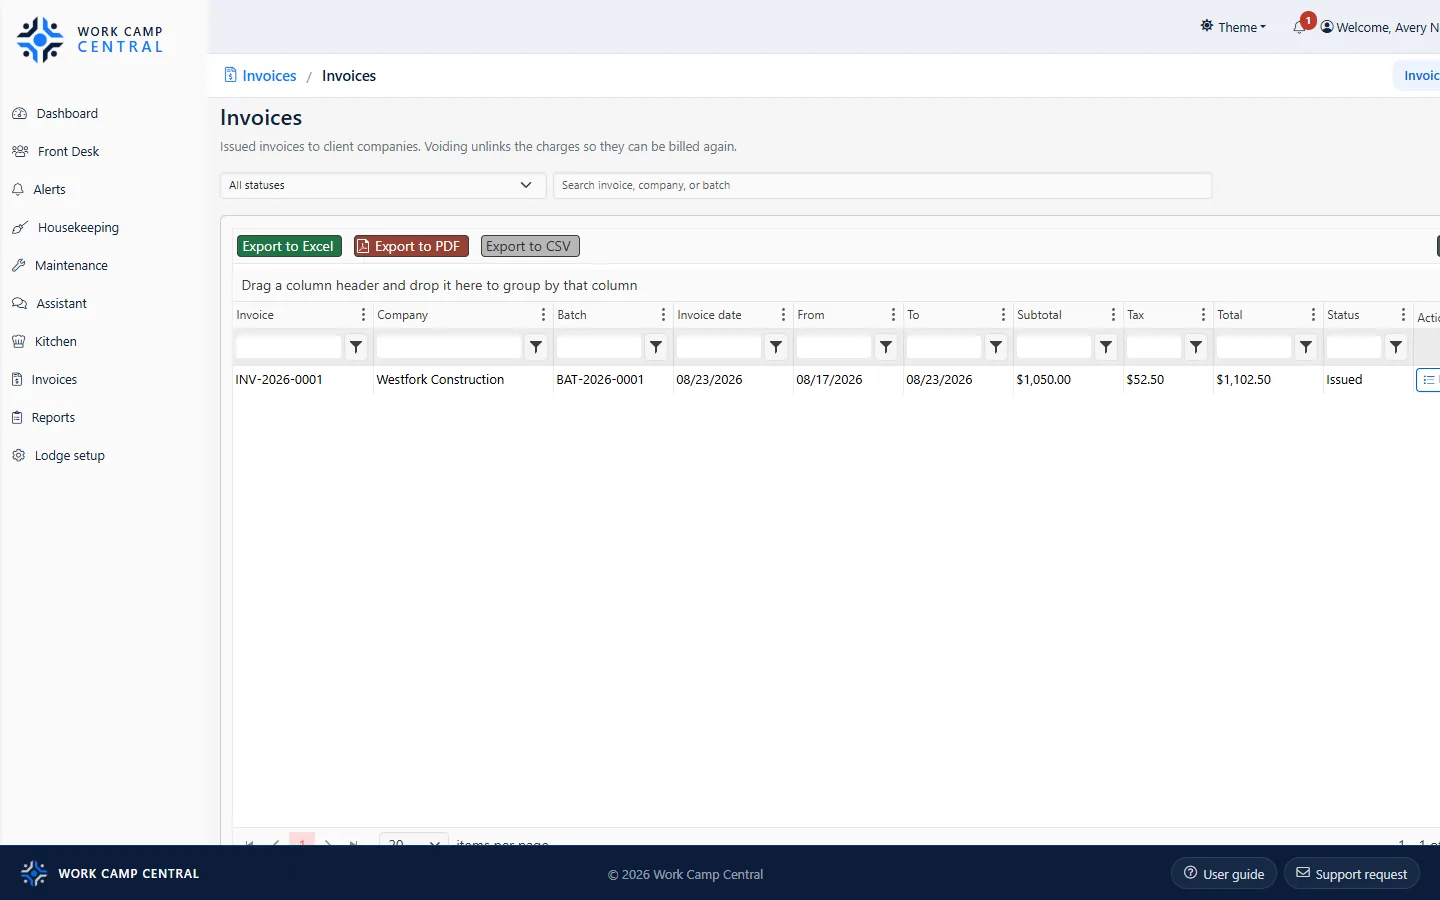
Task: Open the All statuses dropdown
Action: coord(383,185)
